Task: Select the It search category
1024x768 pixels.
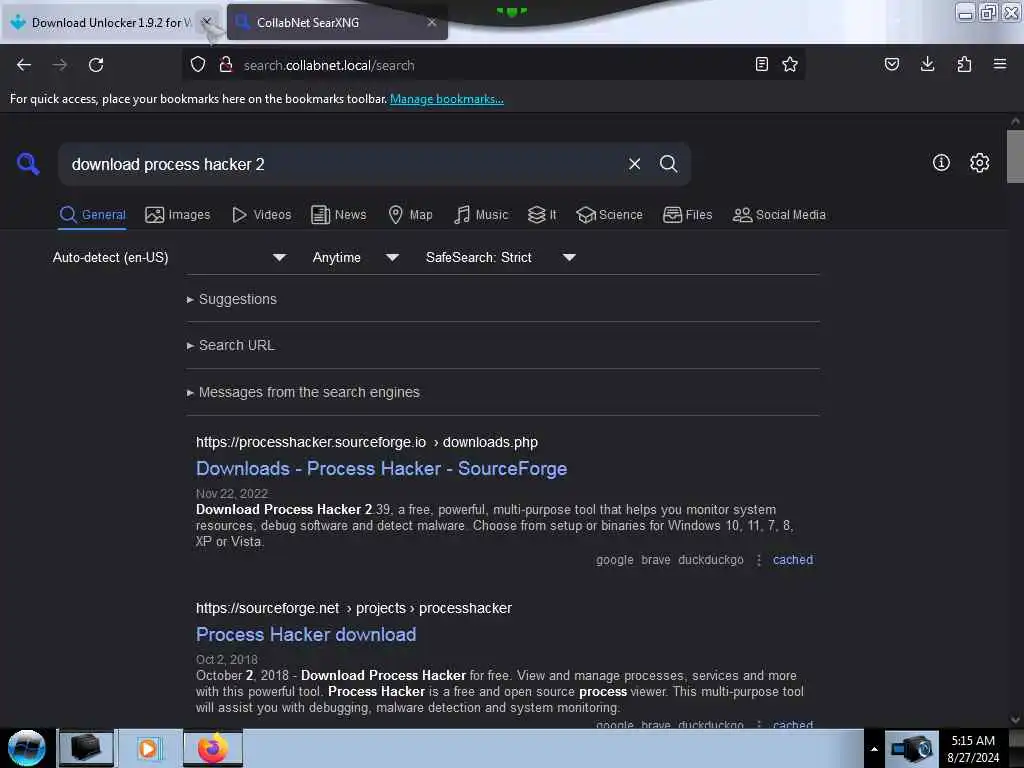Action: 542,215
